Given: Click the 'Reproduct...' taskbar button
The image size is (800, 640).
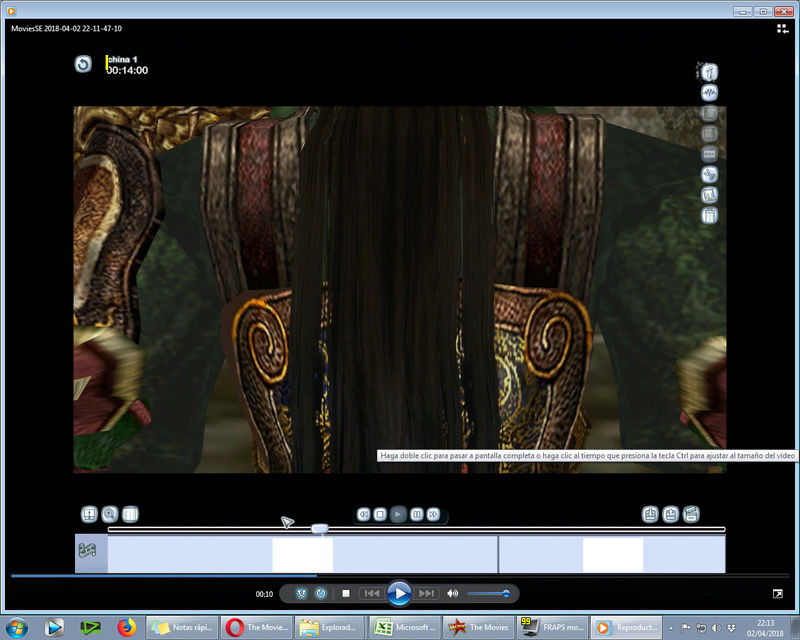Looking at the screenshot, I should pyautogui.click(x=627, y=627).
